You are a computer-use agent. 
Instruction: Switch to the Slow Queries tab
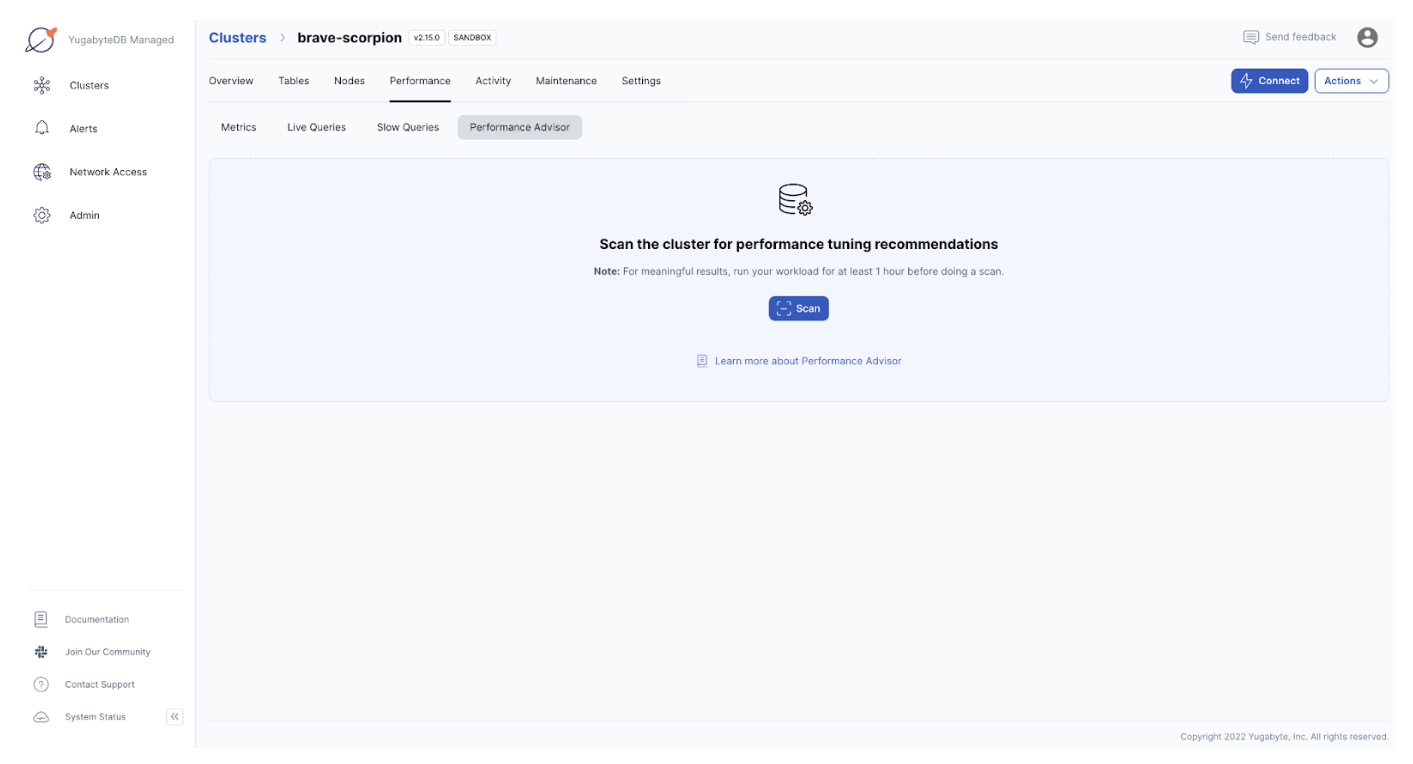tap(407, 127)
